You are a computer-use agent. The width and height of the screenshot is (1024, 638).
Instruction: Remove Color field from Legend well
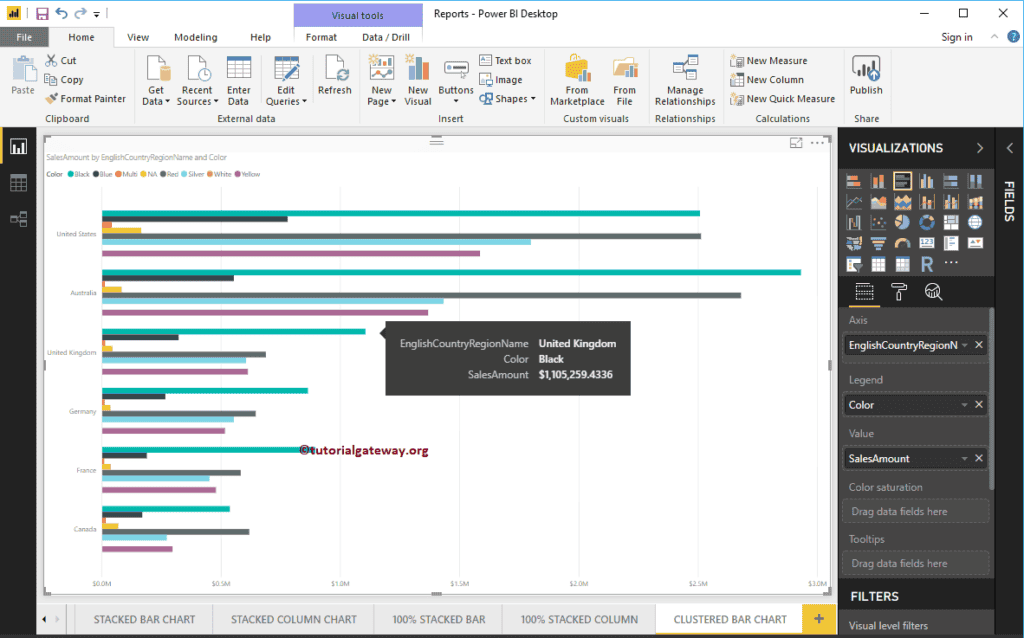(x=979, y=405)
